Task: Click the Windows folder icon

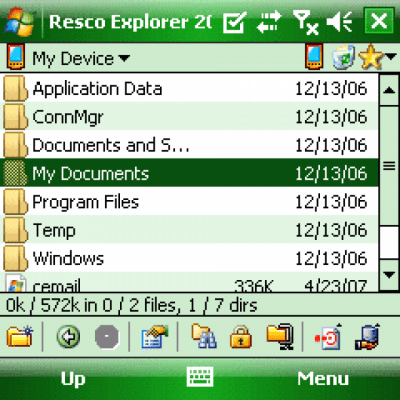Action: 15,258
